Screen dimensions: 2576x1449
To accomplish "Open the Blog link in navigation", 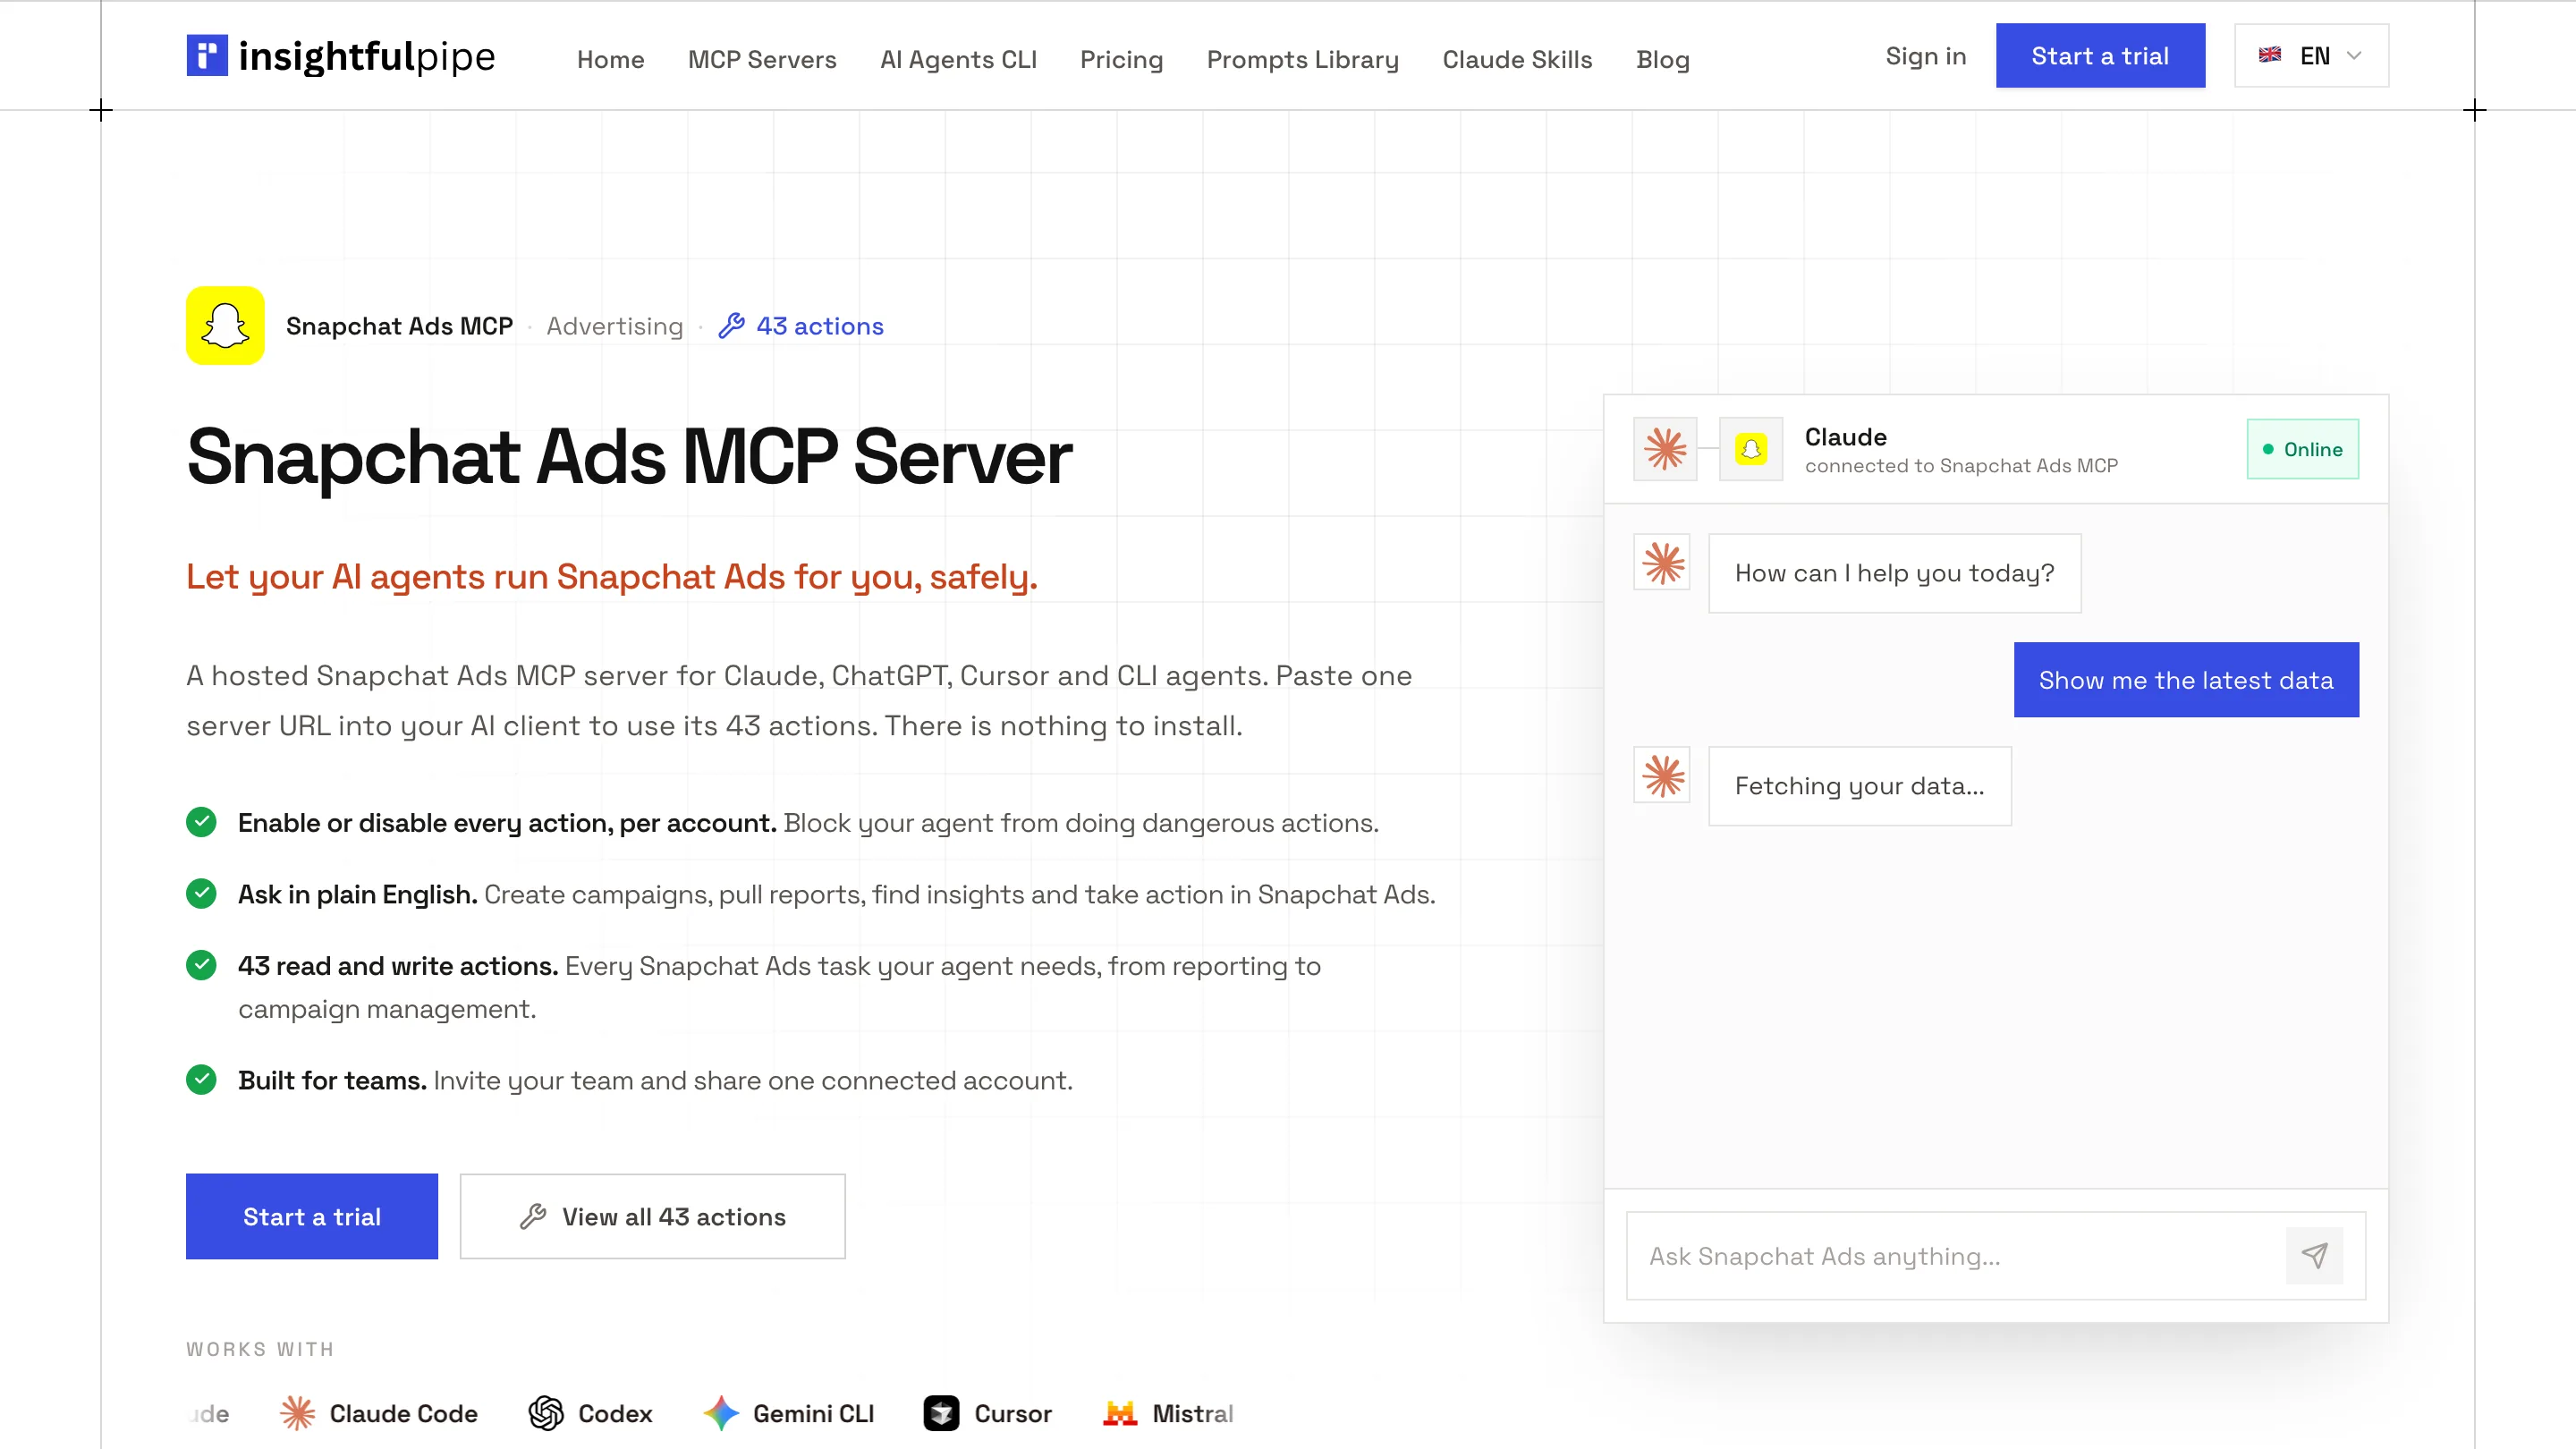I will click(1662, 60).
